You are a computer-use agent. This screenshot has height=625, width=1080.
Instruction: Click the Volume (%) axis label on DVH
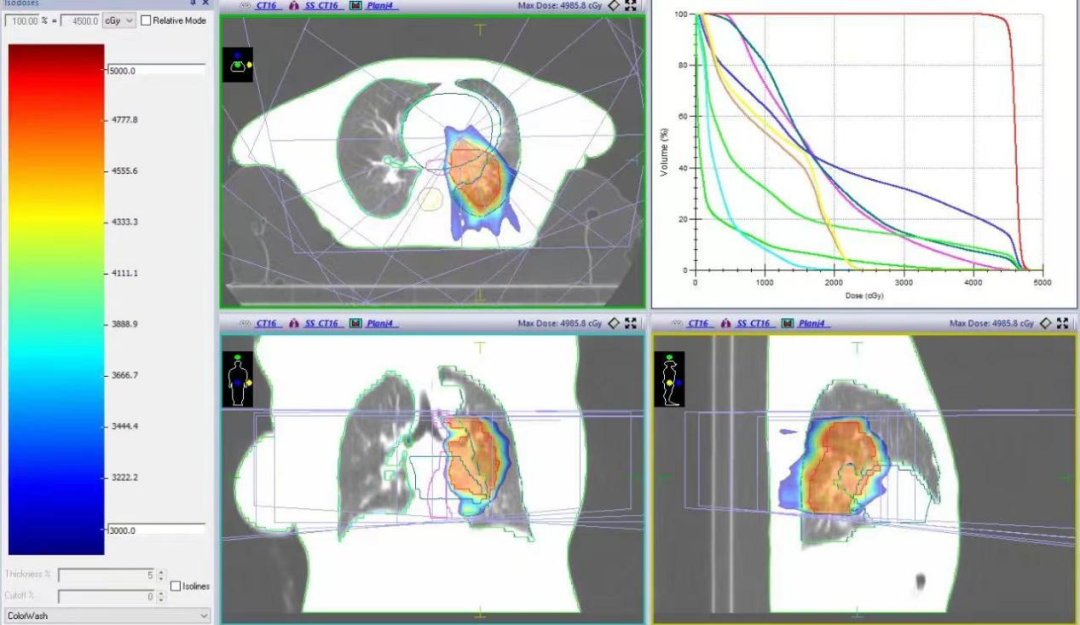tap(664, 152)
